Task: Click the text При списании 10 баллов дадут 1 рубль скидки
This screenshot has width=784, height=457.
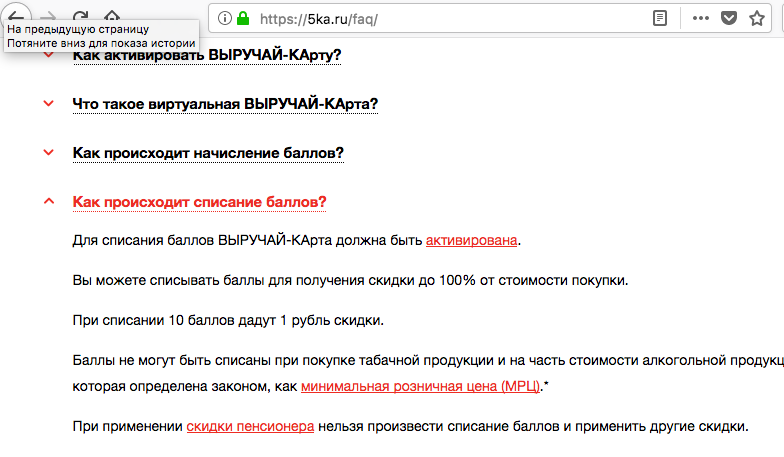Action: pyautogui.click(x=228, y=320)
